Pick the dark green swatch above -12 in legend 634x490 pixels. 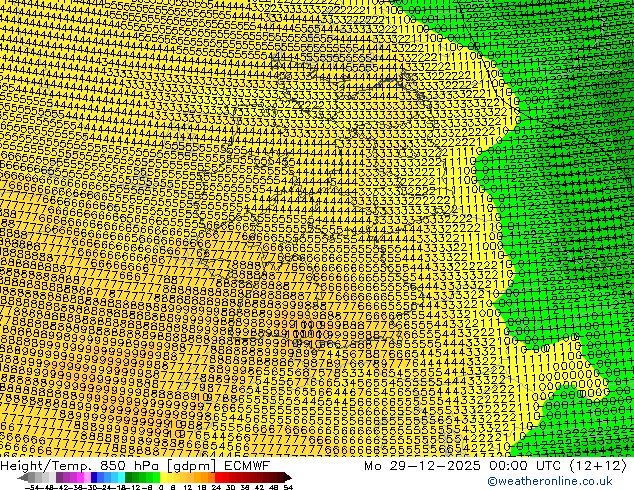[x=129, y=477]
